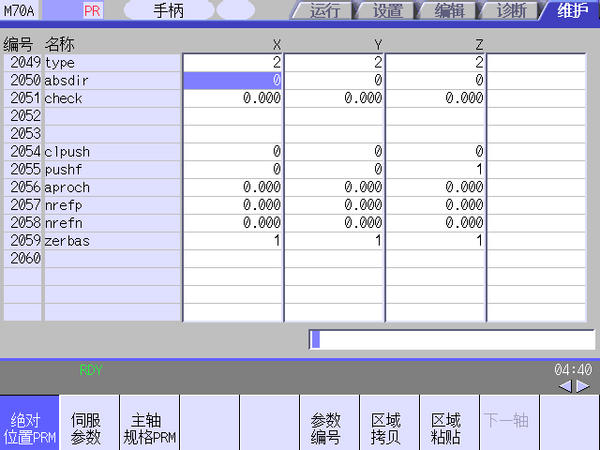This screenshot has height=450, width=600.
Task: Click the right arrow menu pager
Action: tap(582, 385)
